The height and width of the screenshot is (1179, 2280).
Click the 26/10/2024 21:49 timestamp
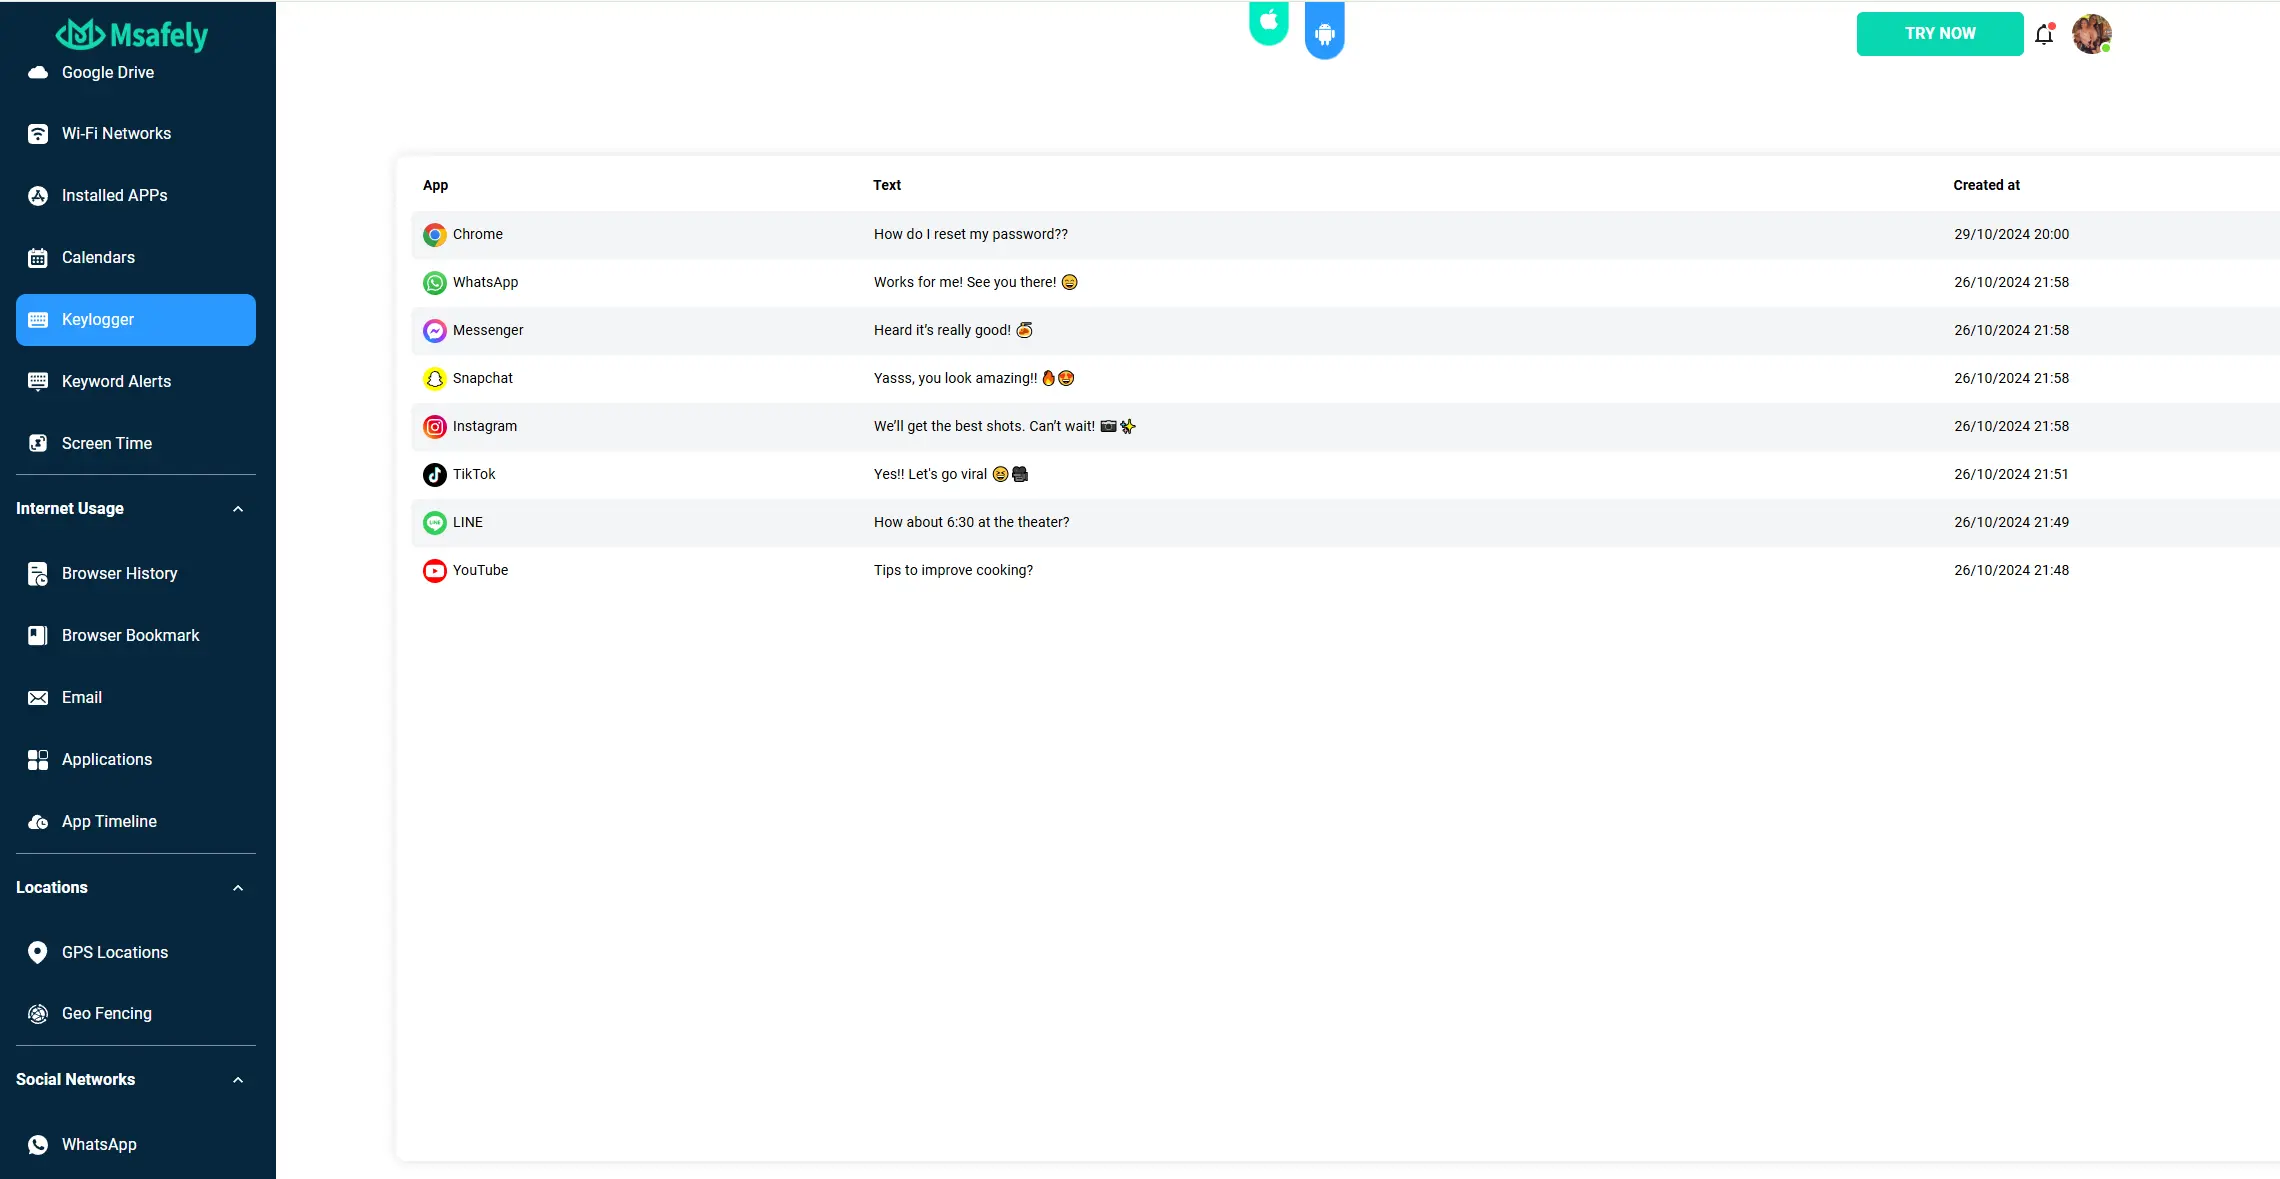coord(2012,522)
